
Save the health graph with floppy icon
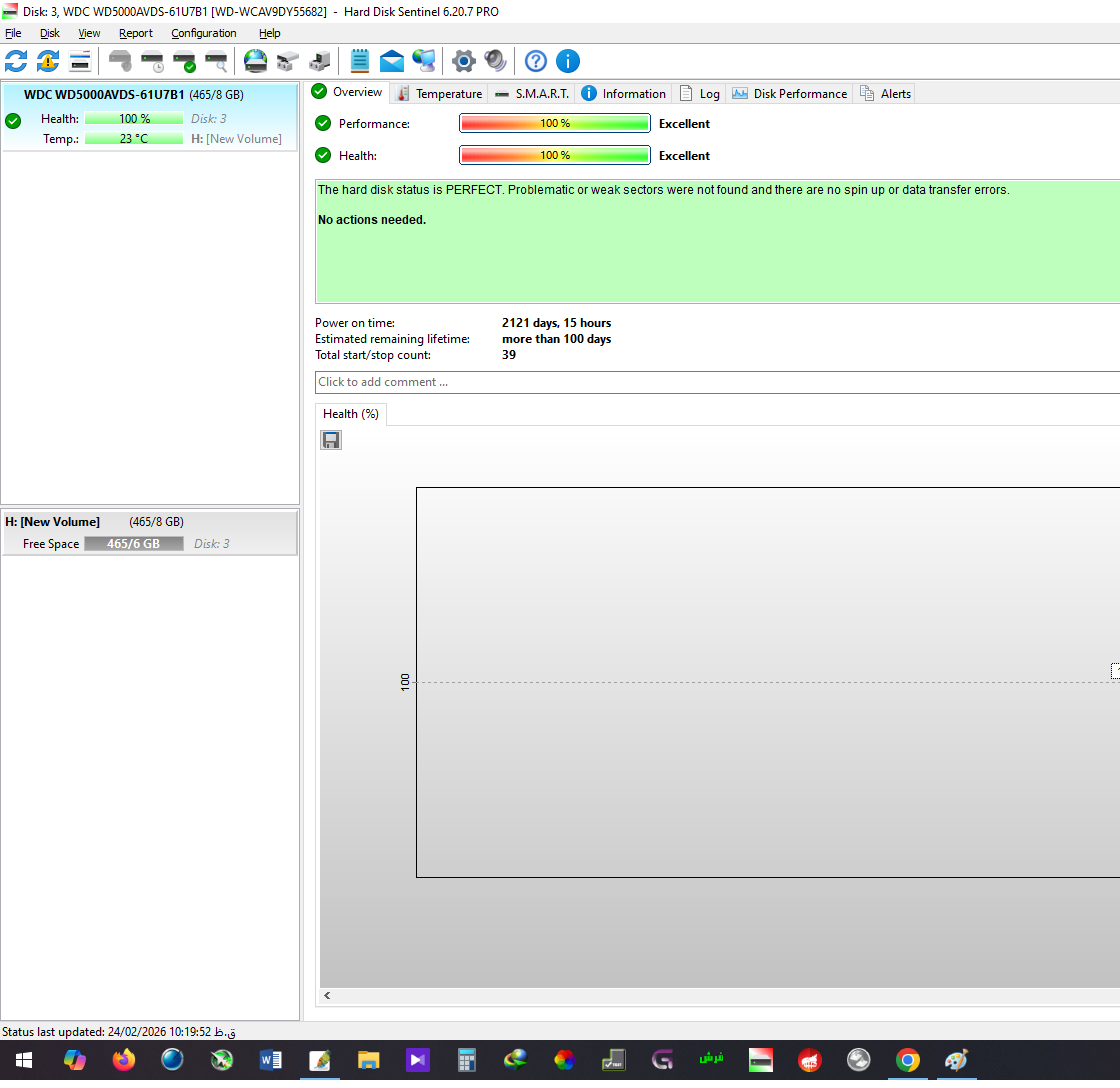331,440
